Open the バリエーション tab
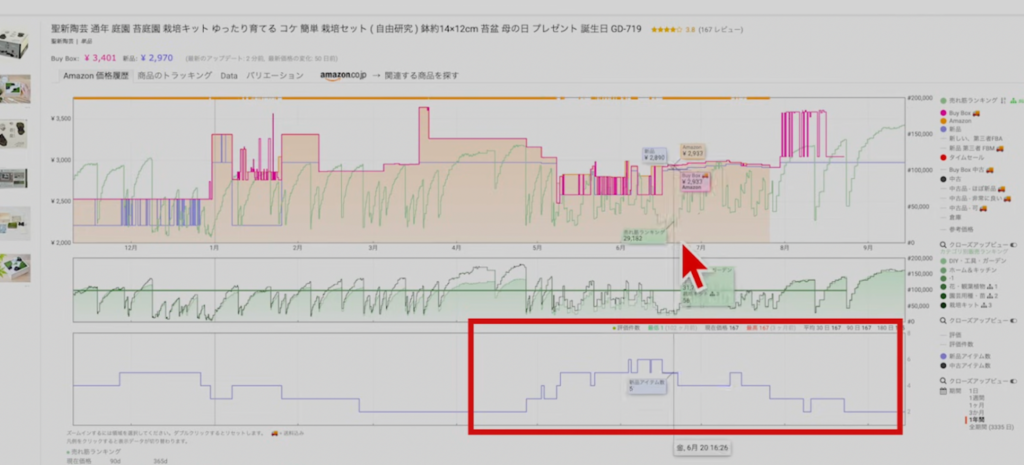Viewport: 1024px width, 465px height. [x=274, y=75]
